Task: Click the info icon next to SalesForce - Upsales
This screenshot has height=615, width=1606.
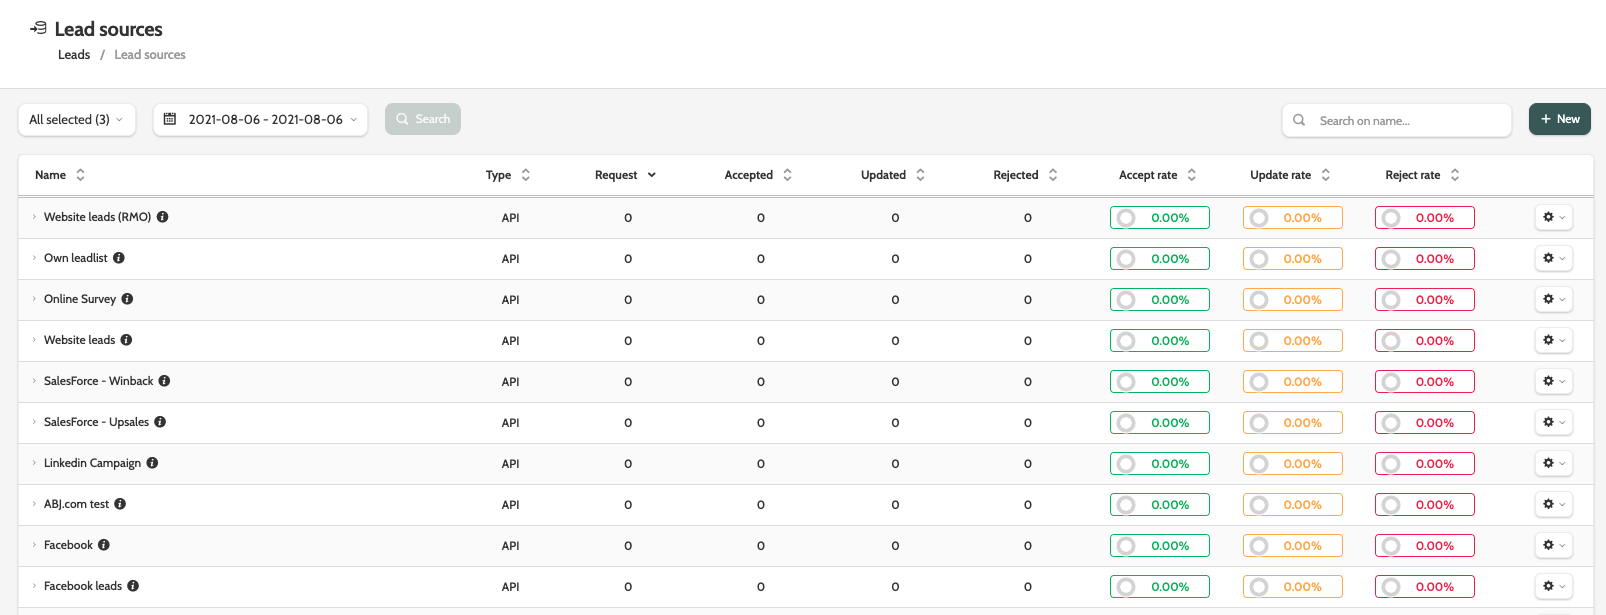Action: click(x=160, y=422)
